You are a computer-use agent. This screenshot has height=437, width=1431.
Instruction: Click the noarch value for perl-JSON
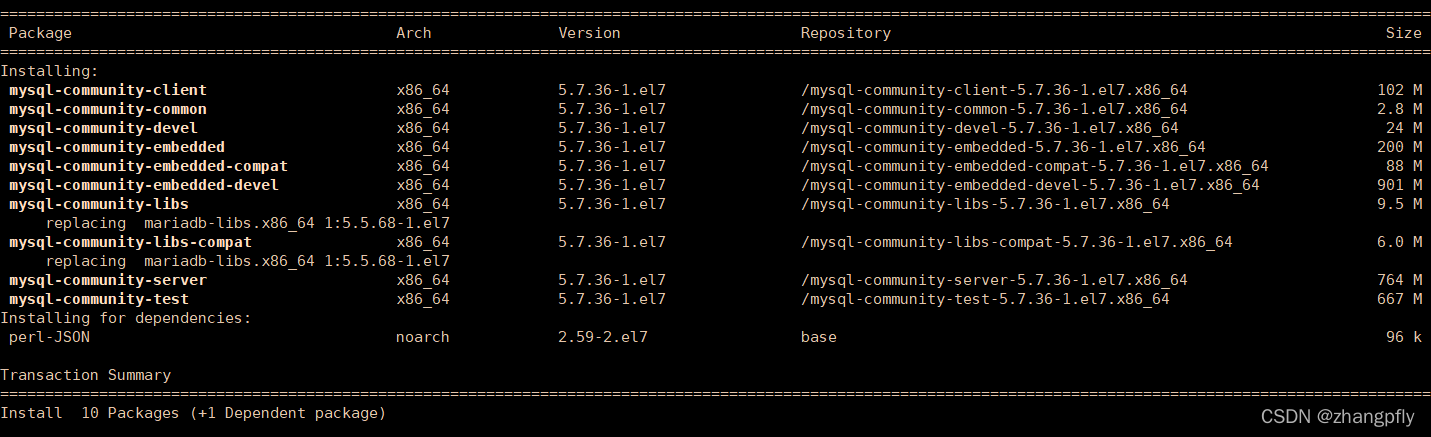[x=423, y=337]
